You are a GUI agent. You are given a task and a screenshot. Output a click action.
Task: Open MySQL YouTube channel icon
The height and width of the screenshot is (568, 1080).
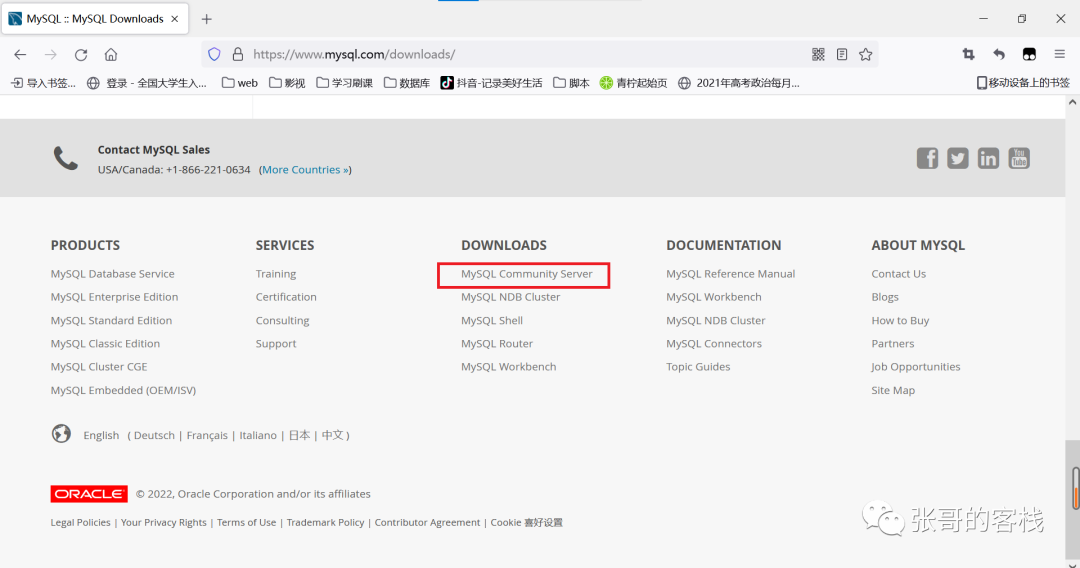pyautogui.click(x=1019, y=158)
